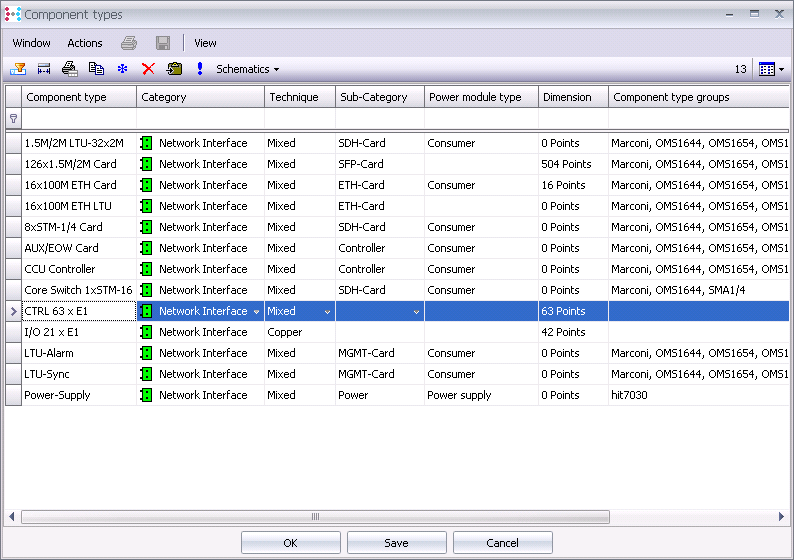Click green category icon for I/O 21 x E1
Image resolution: width=794 pixels, height=560 pixels.
[146, 332]
